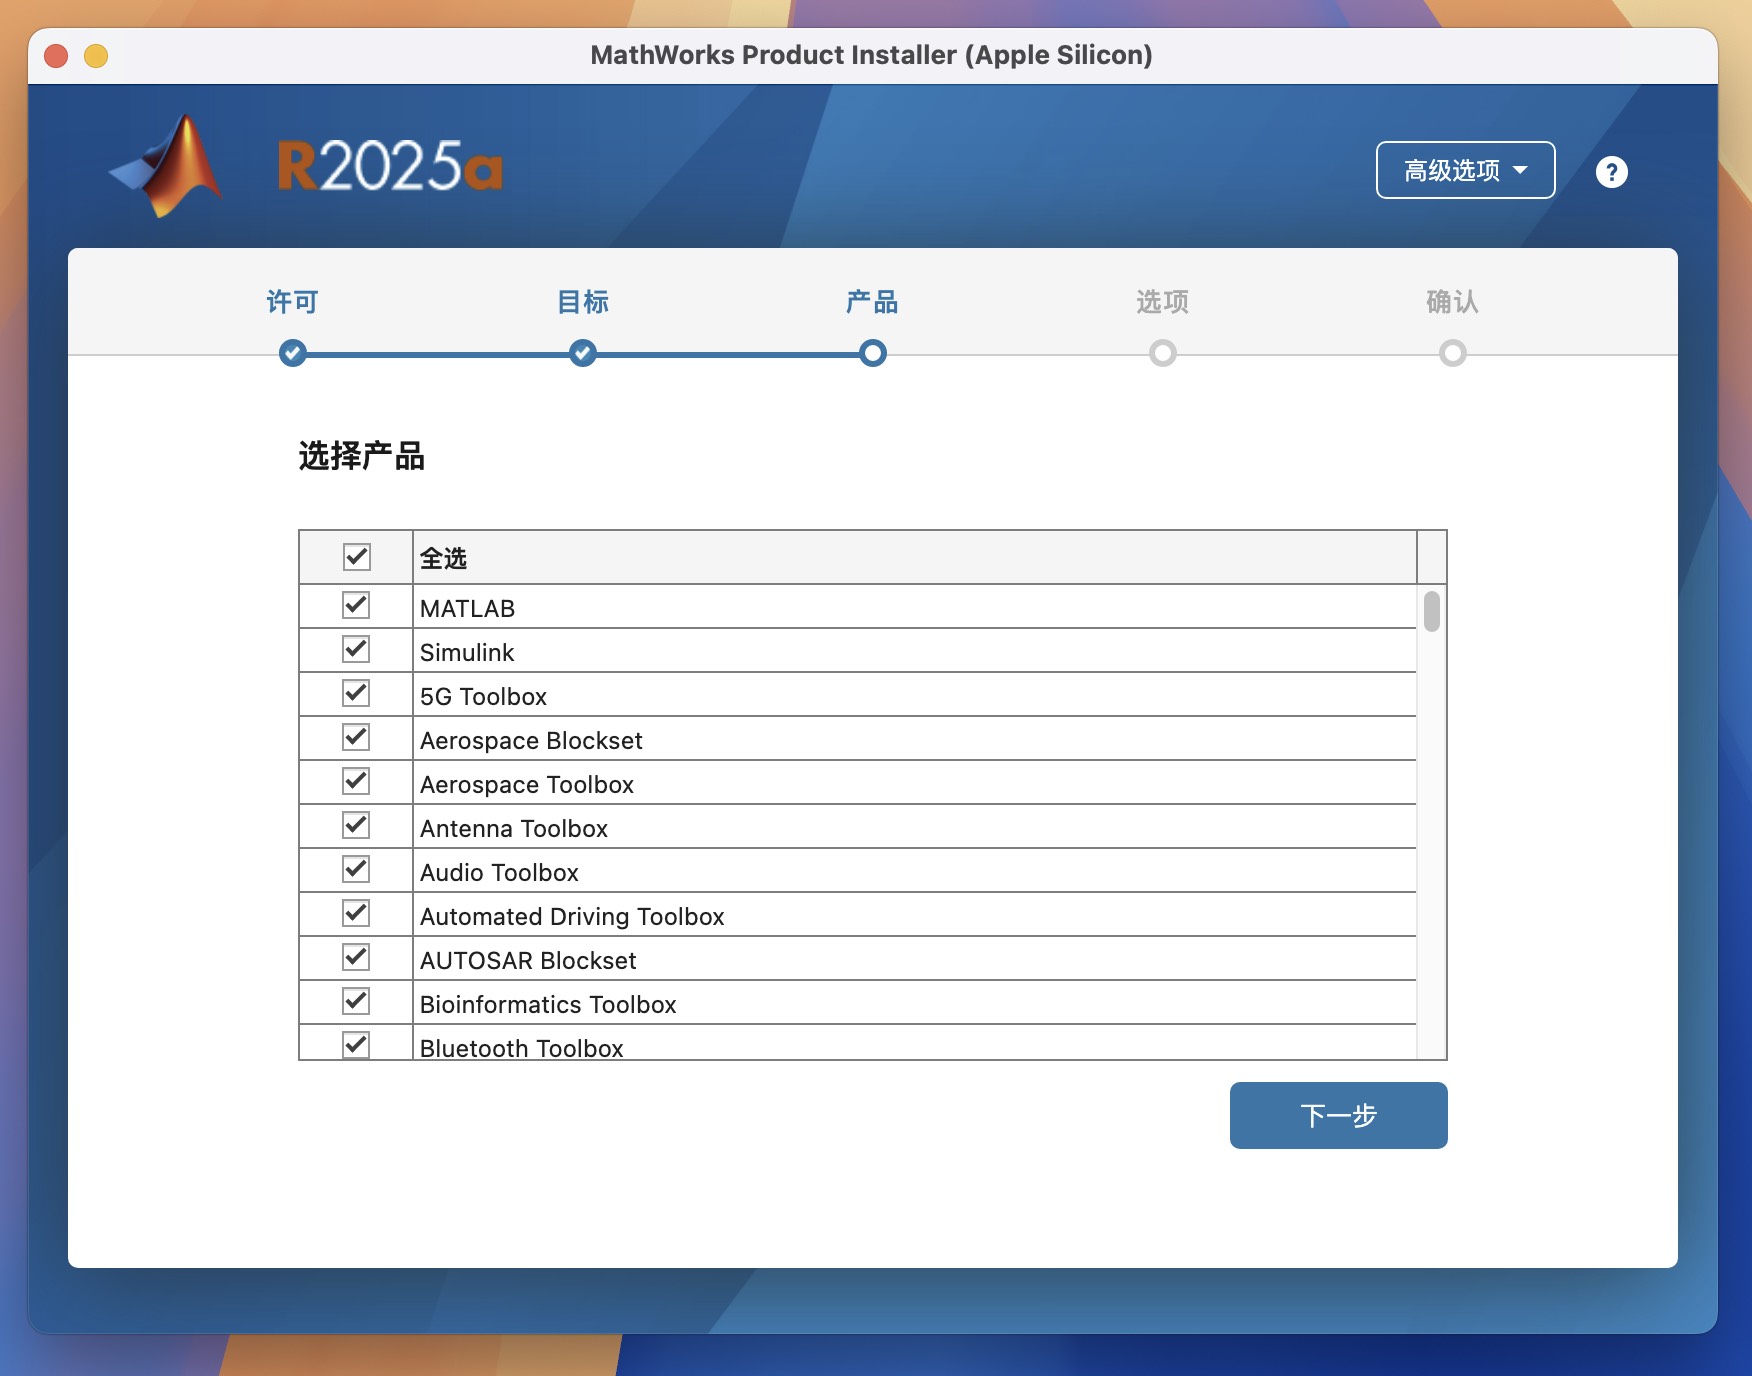Click the 全选 header label
The image size is (1752, 1376).
click(443, 558)
